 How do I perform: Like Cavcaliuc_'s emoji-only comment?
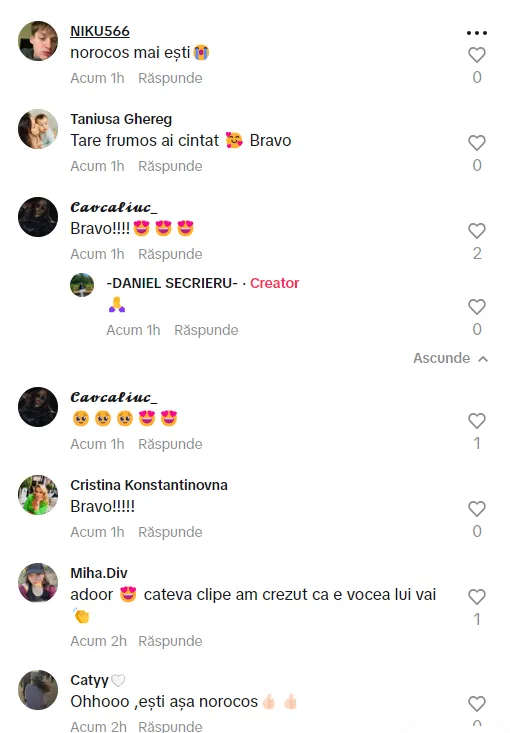tap(477, 421)
